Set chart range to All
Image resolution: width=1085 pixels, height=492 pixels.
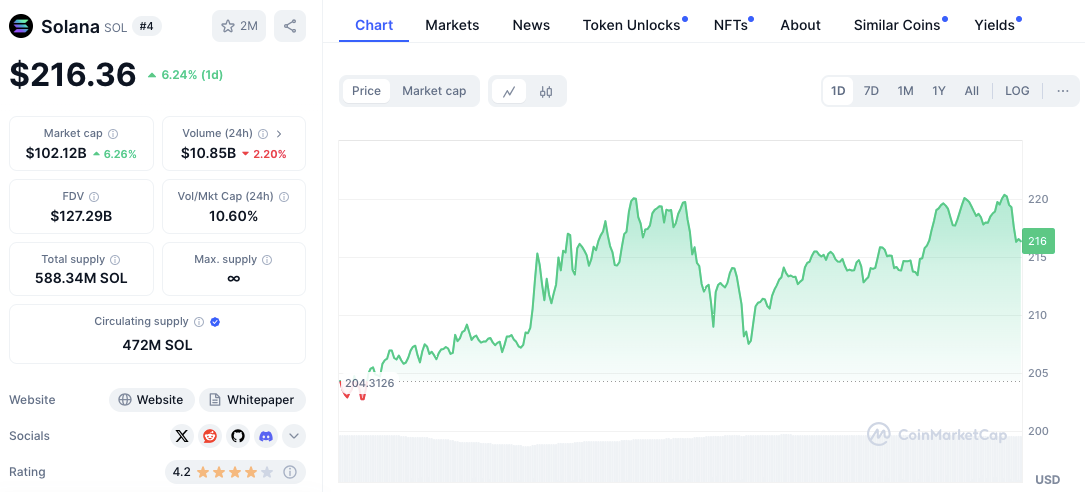tap(972, 91)
